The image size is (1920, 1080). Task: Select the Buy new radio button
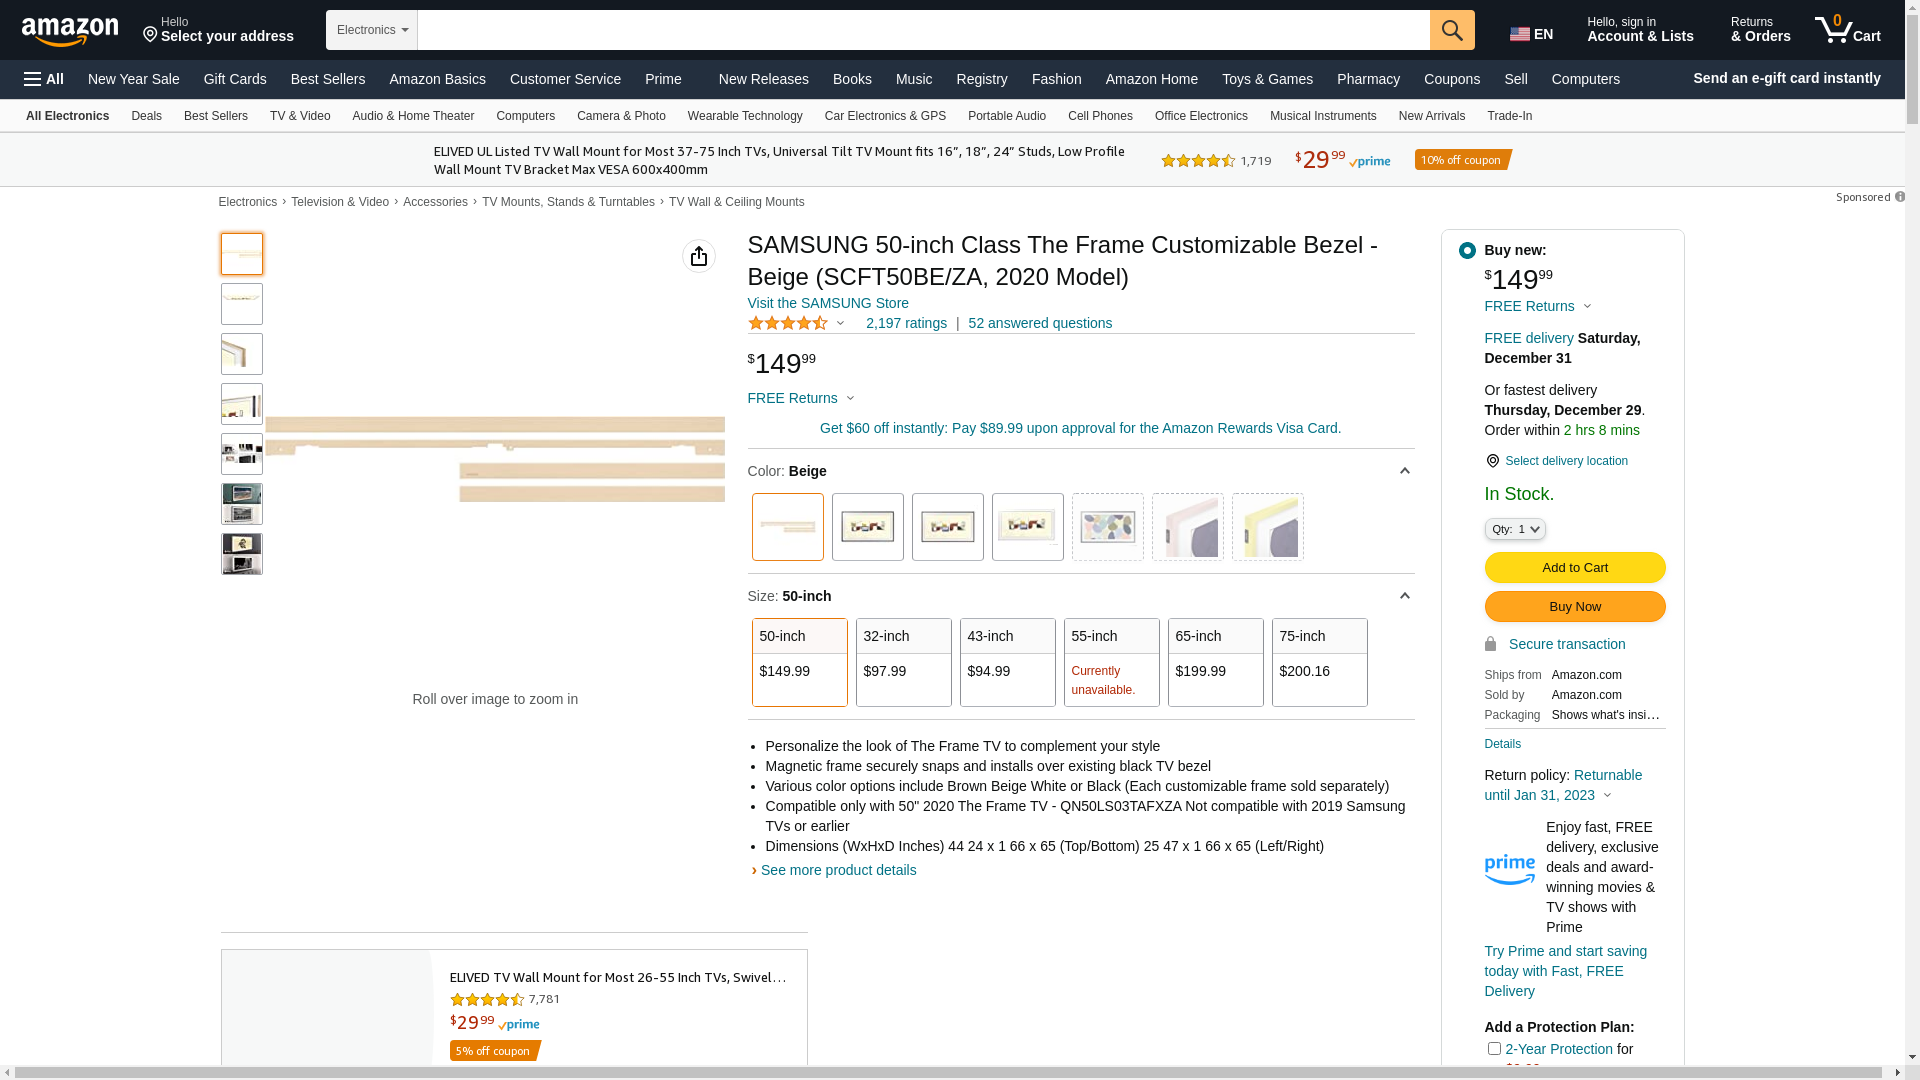[x=1467, y=251]
